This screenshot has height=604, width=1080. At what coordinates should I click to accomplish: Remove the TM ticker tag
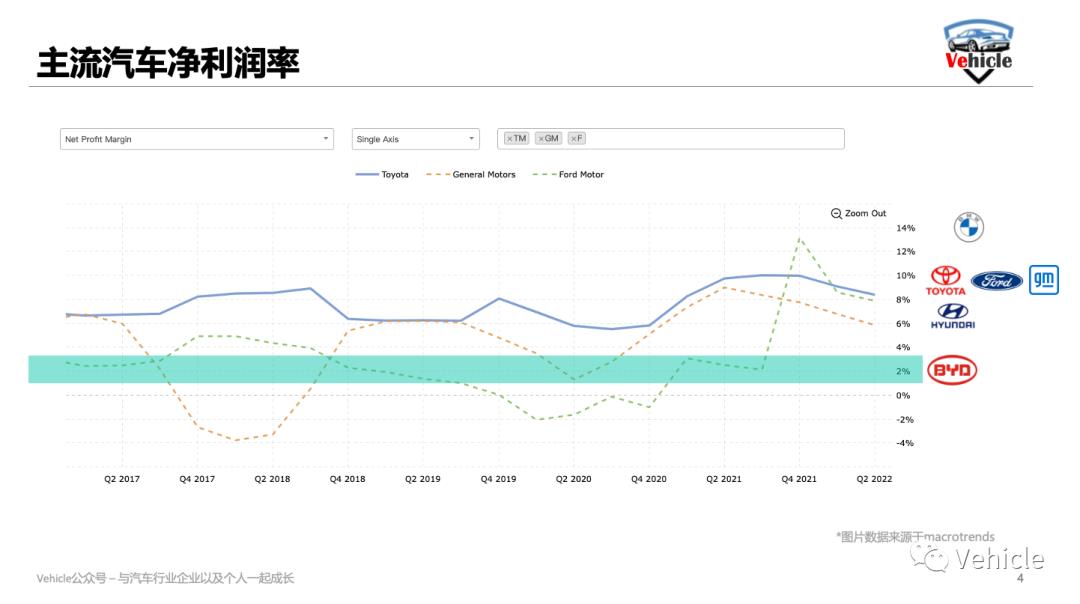(509, 138)
